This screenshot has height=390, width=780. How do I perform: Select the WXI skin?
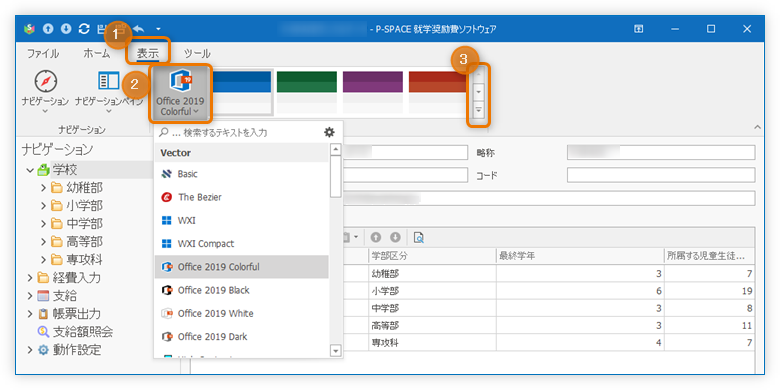(x=241, y=220)
